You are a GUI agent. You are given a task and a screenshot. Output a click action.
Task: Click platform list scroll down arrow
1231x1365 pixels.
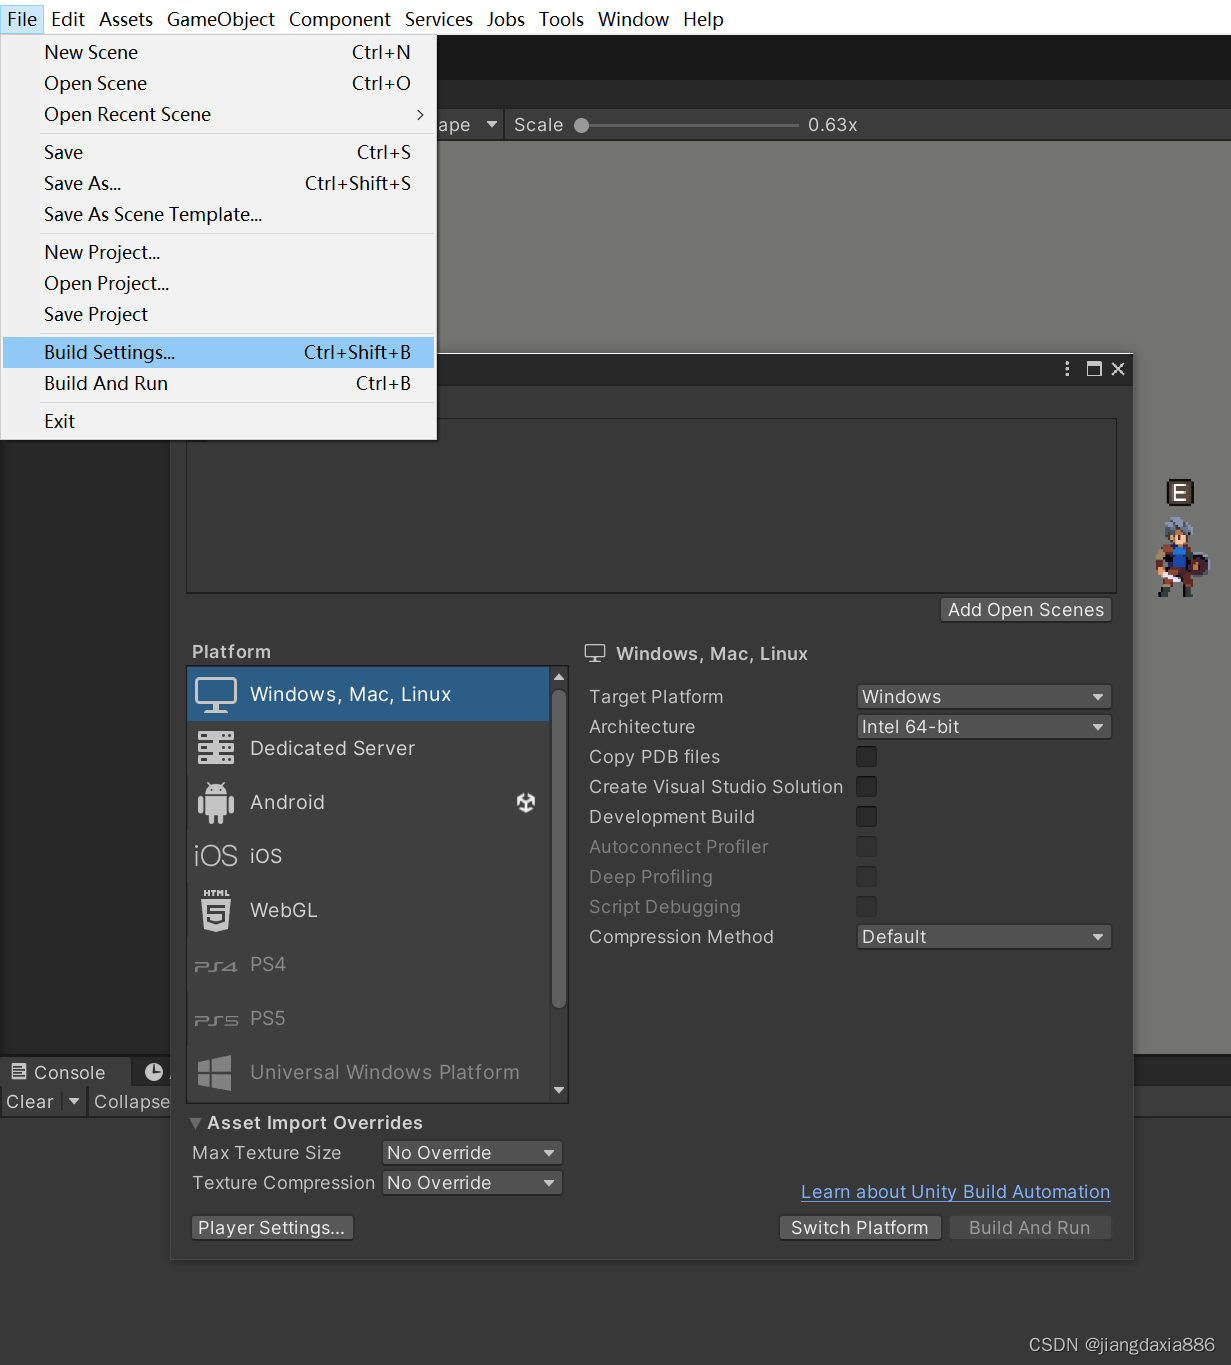click(x=559, y=1091)
